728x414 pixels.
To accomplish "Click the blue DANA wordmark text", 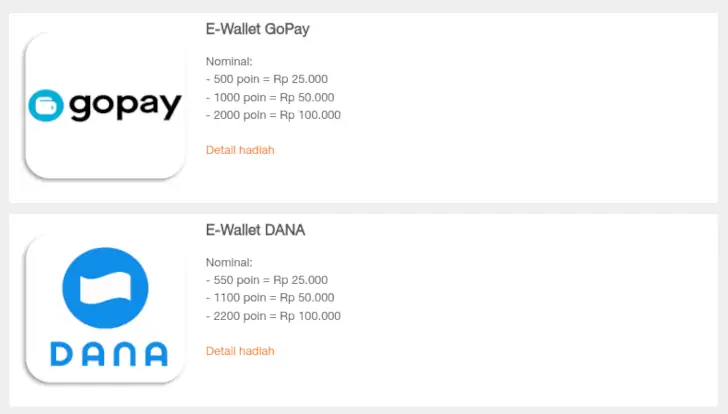I will [108, 354].
